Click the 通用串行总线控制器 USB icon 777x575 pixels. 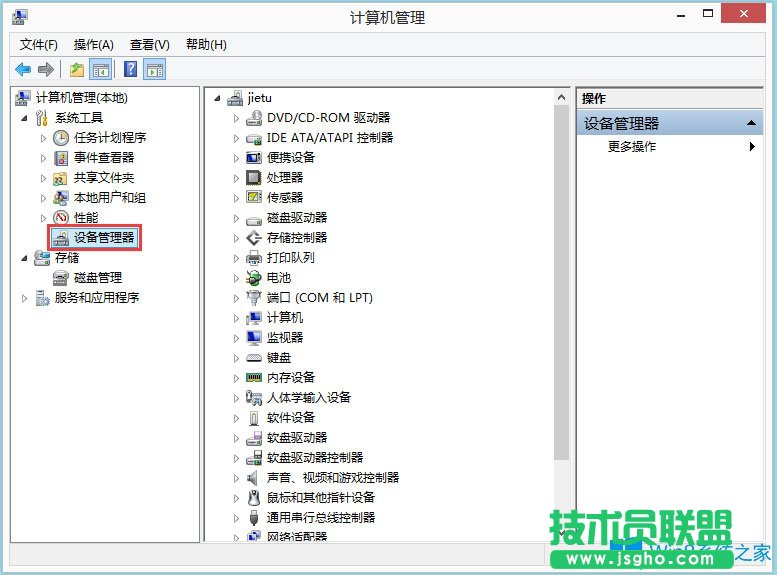[x=254, y=518]
